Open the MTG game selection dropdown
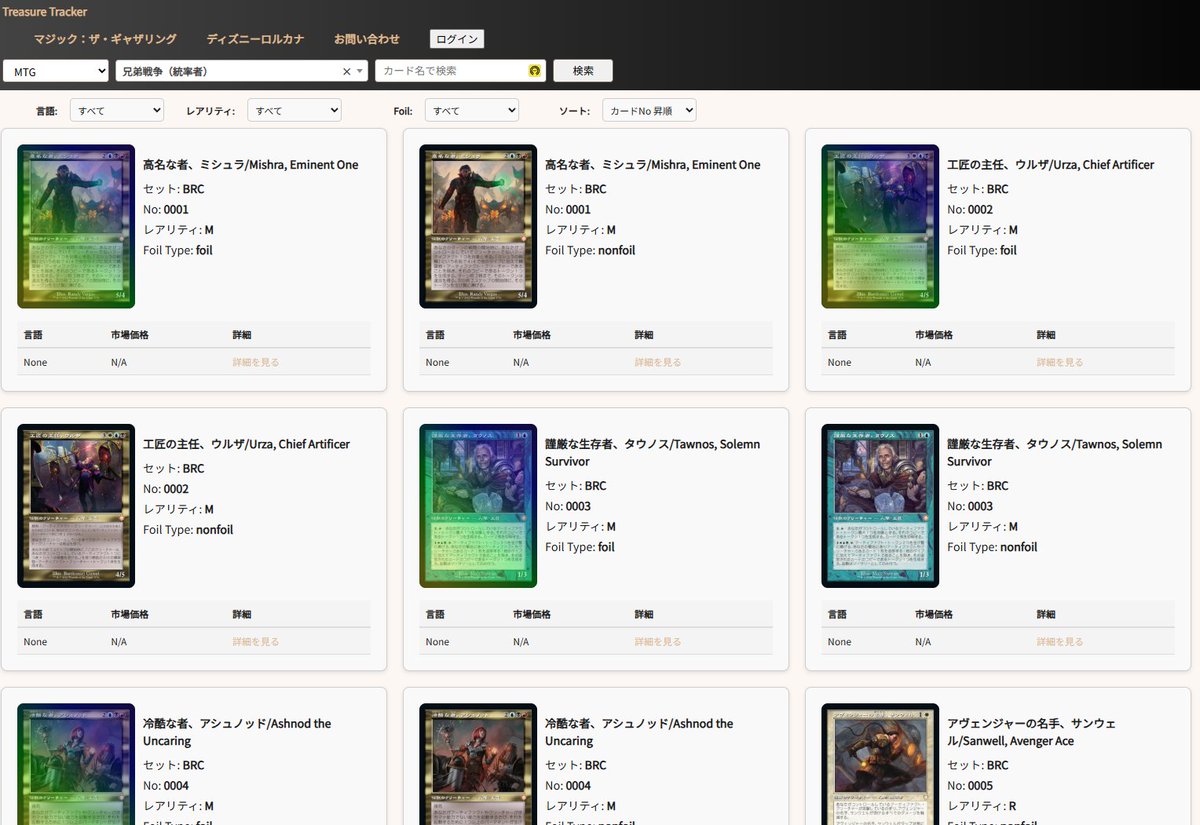The height and width of the screenshot is (825, 1200). pyautogui.click(x=55, y=71)
